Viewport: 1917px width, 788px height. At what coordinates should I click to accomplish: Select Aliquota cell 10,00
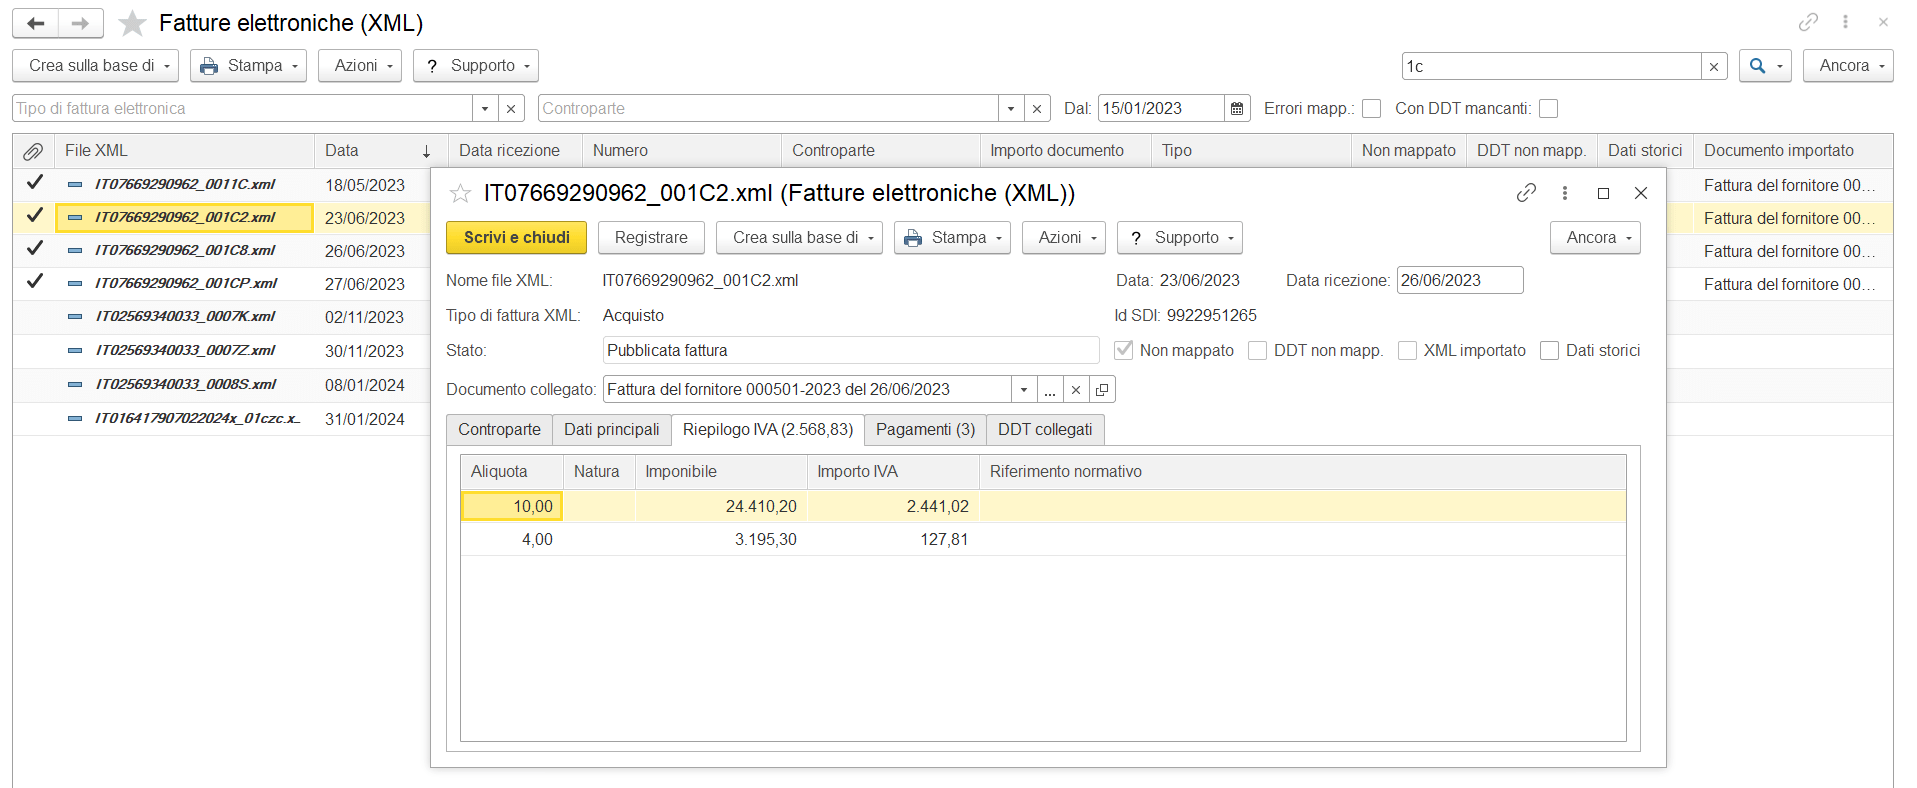coord(512,507)
